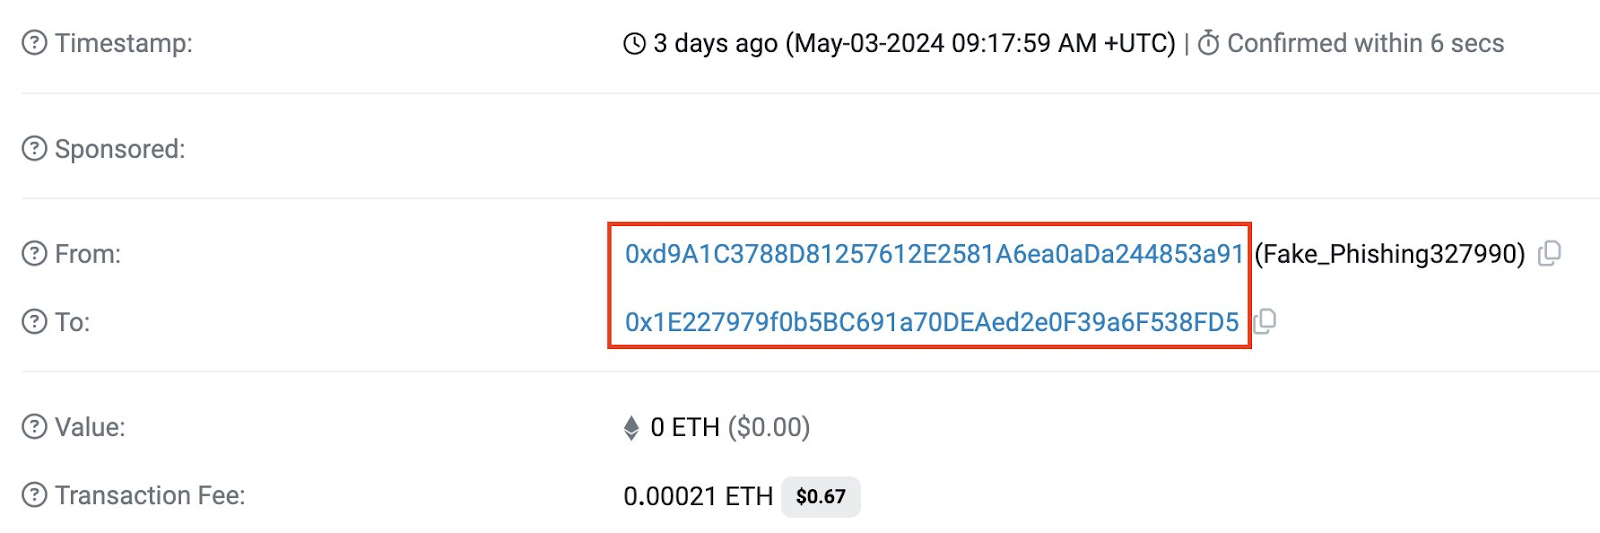This screenshot has width=1600, height=533.
Task: Open the From address 0xd9A1C378...853a91 link
Action: point(933,254)
